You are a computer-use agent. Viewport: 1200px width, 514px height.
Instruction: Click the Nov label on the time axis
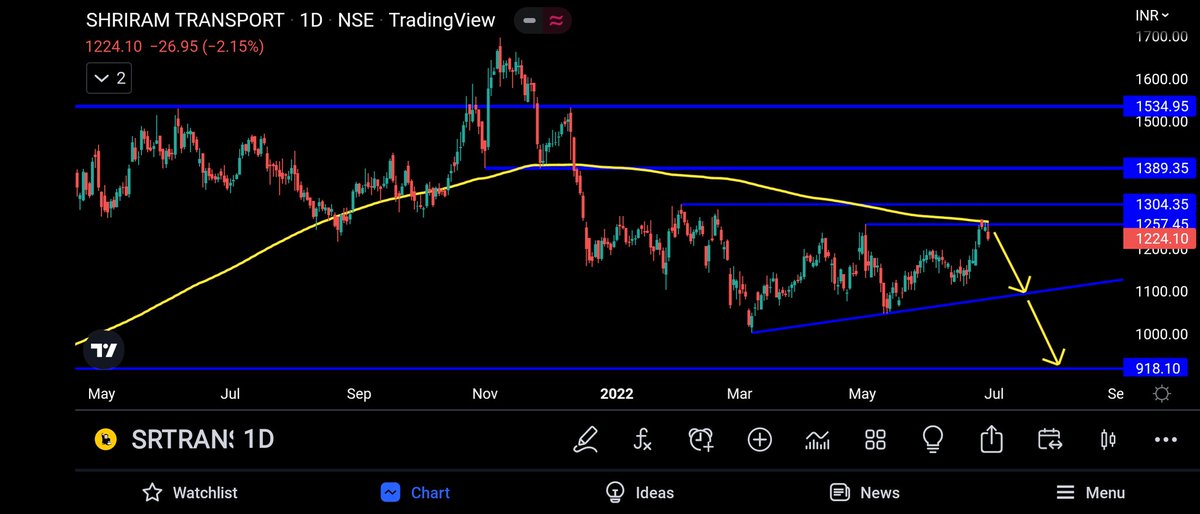[x=485, y=393]
